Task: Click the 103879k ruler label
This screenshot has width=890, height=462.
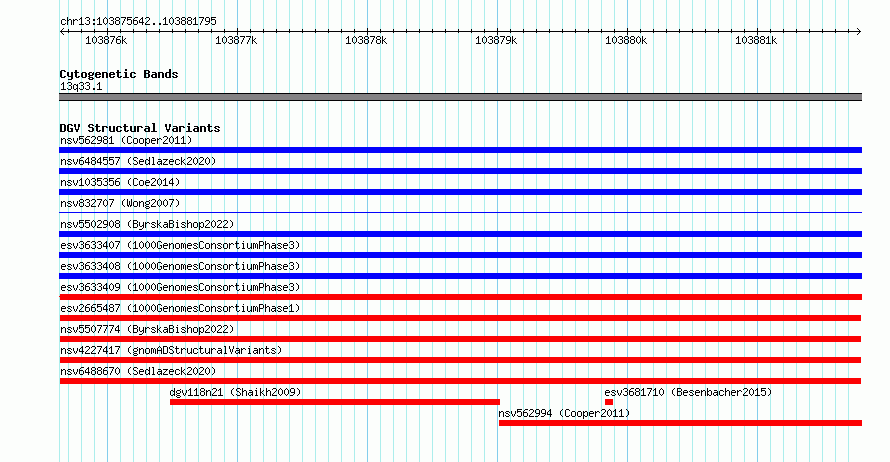Action: click(x=496, y=40)
